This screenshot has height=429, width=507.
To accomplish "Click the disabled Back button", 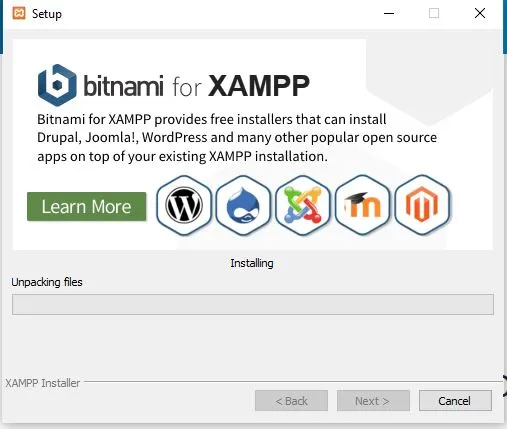I will [291, 400].
